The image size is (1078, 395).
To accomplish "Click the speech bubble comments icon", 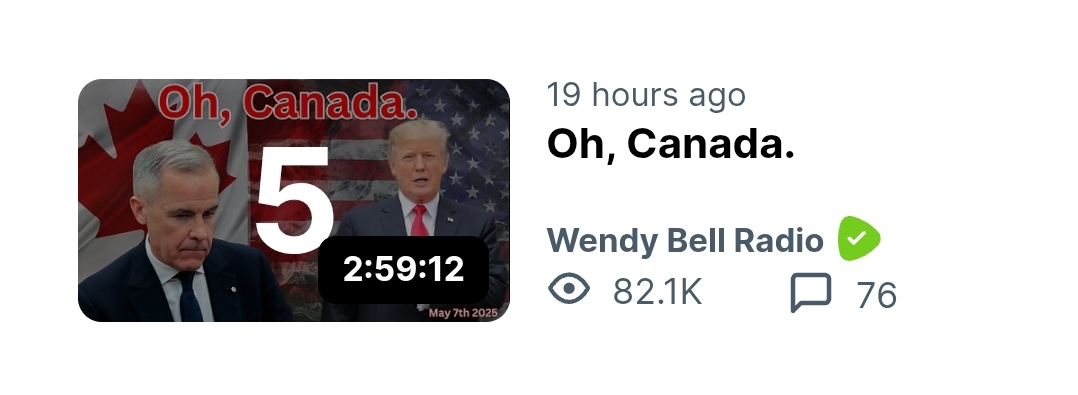I will pos(811,292).
